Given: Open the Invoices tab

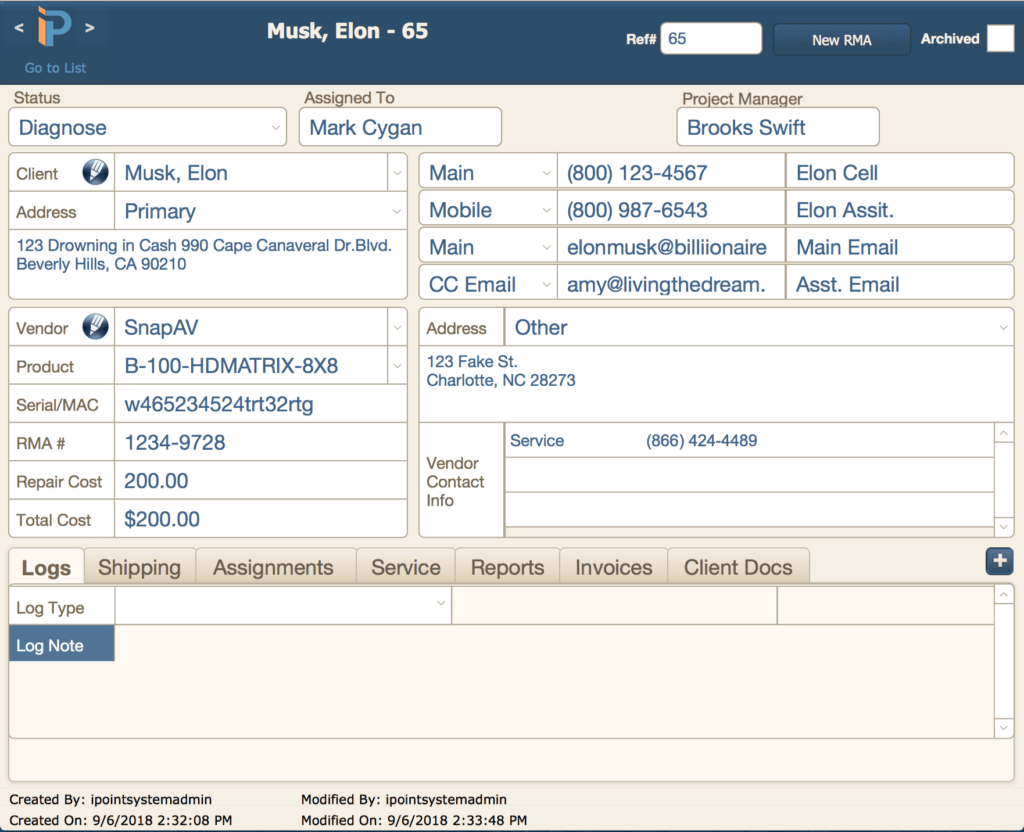Looking at the screenshot, I should click(x=613, y=566).
